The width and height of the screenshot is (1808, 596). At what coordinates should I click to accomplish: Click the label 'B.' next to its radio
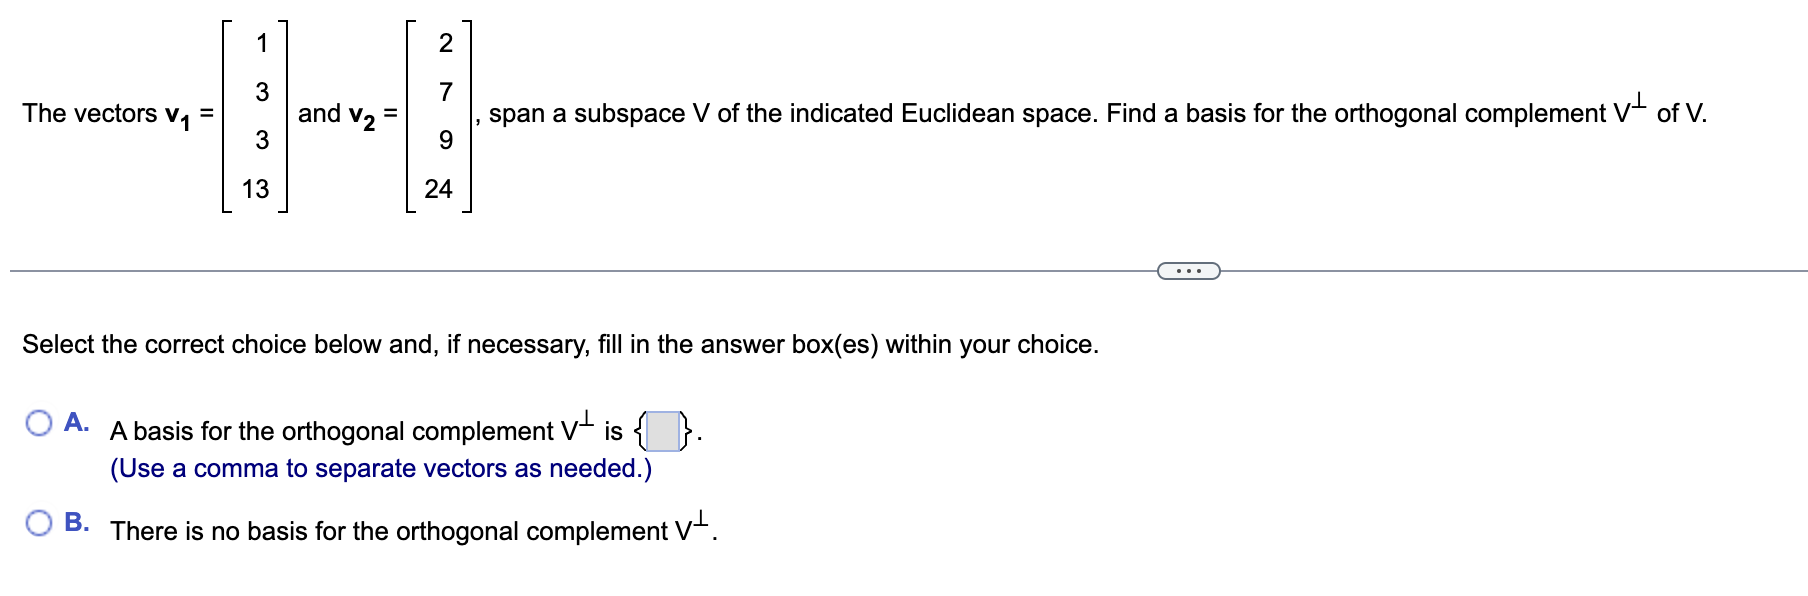click(x=78, y=520)
